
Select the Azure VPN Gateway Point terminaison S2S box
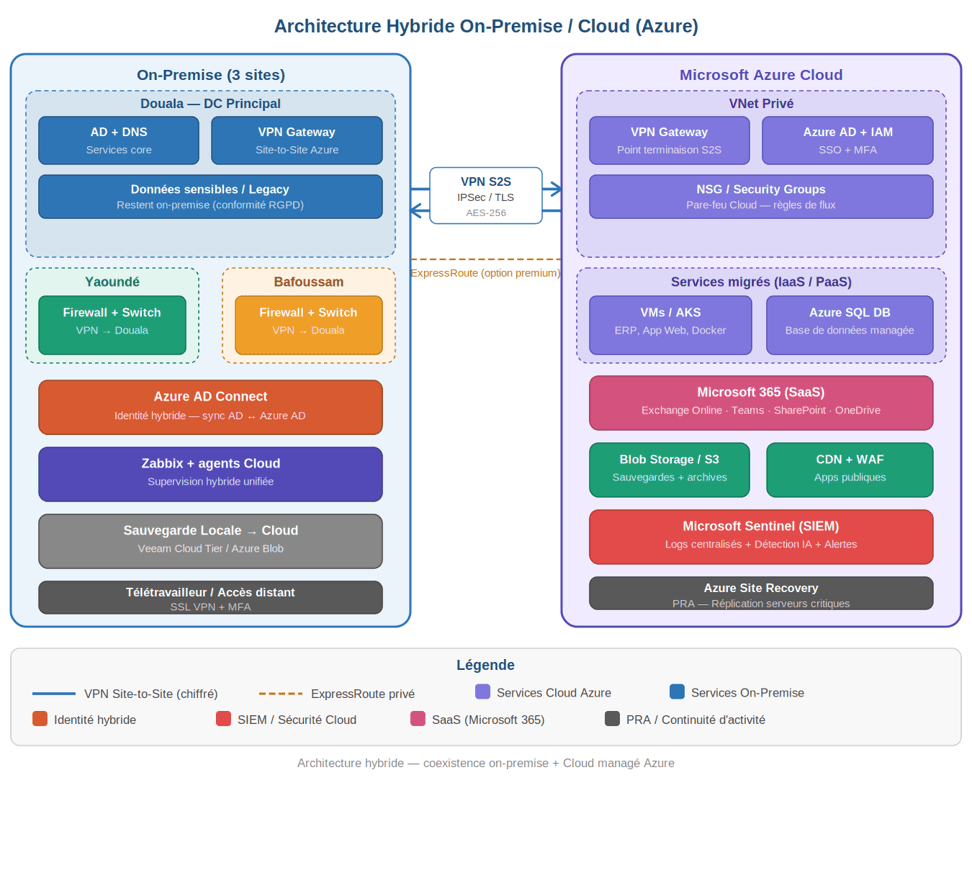pyautogui.click(x=669, y=140)
